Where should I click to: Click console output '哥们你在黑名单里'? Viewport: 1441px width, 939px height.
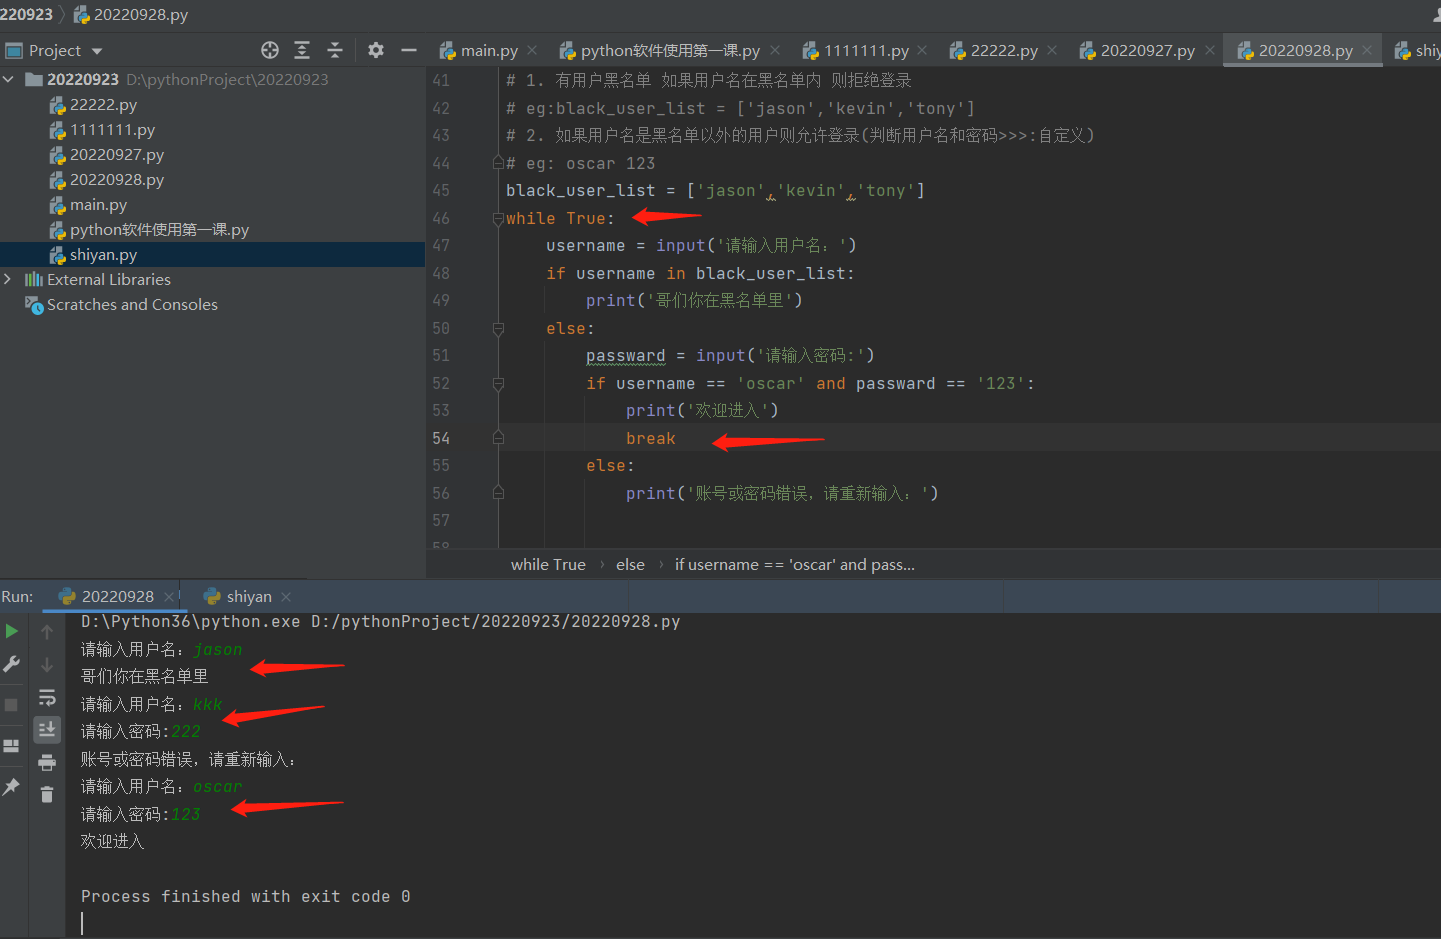click(145, 676)
